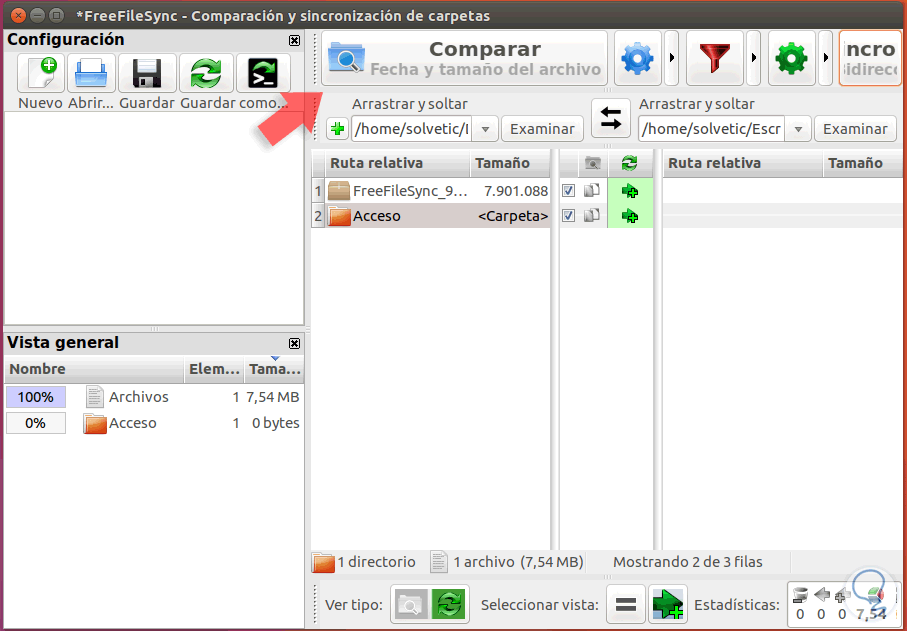
Task: Sort overview by Nombre column
Action: point(95,369)
